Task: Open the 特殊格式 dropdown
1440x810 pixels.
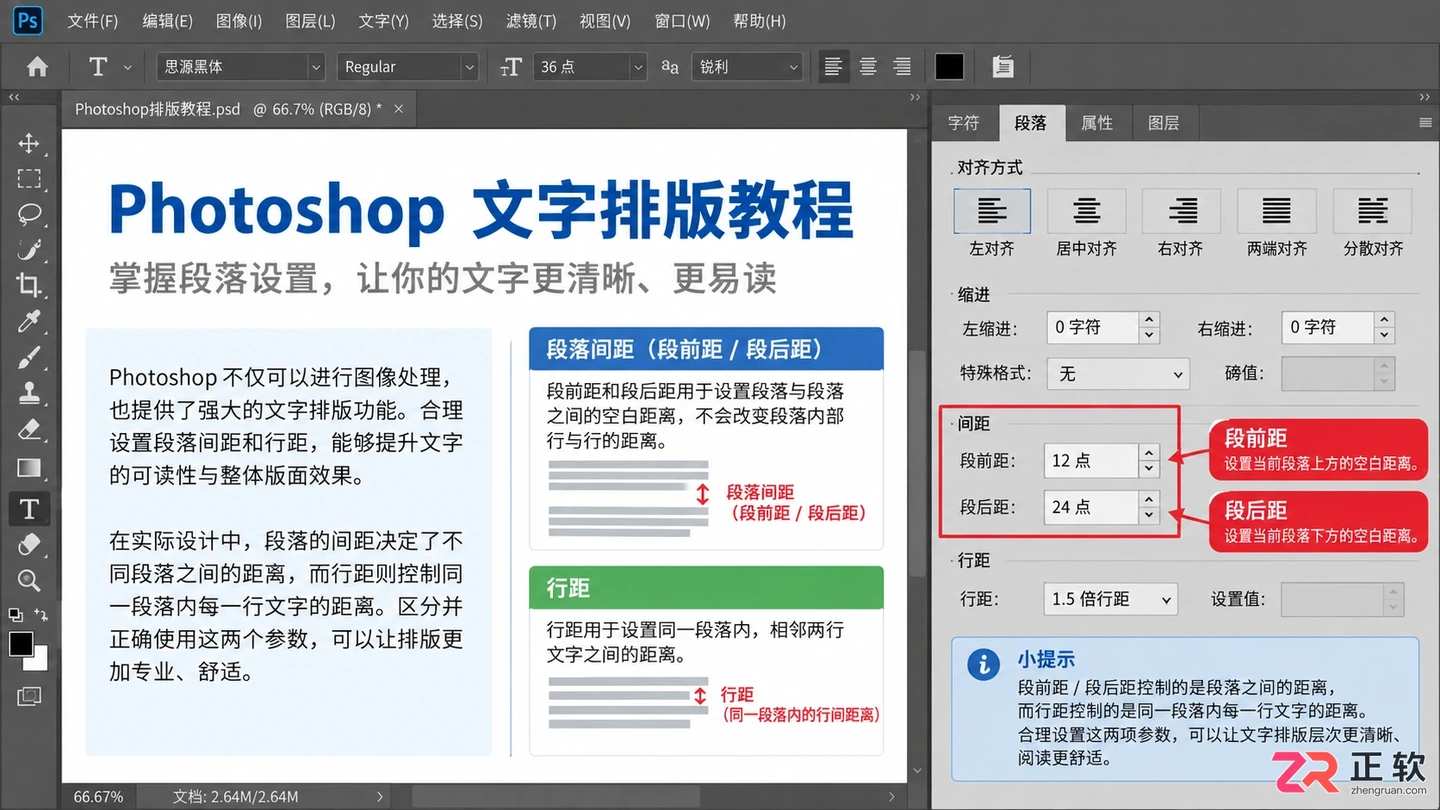Action: 1119,374
